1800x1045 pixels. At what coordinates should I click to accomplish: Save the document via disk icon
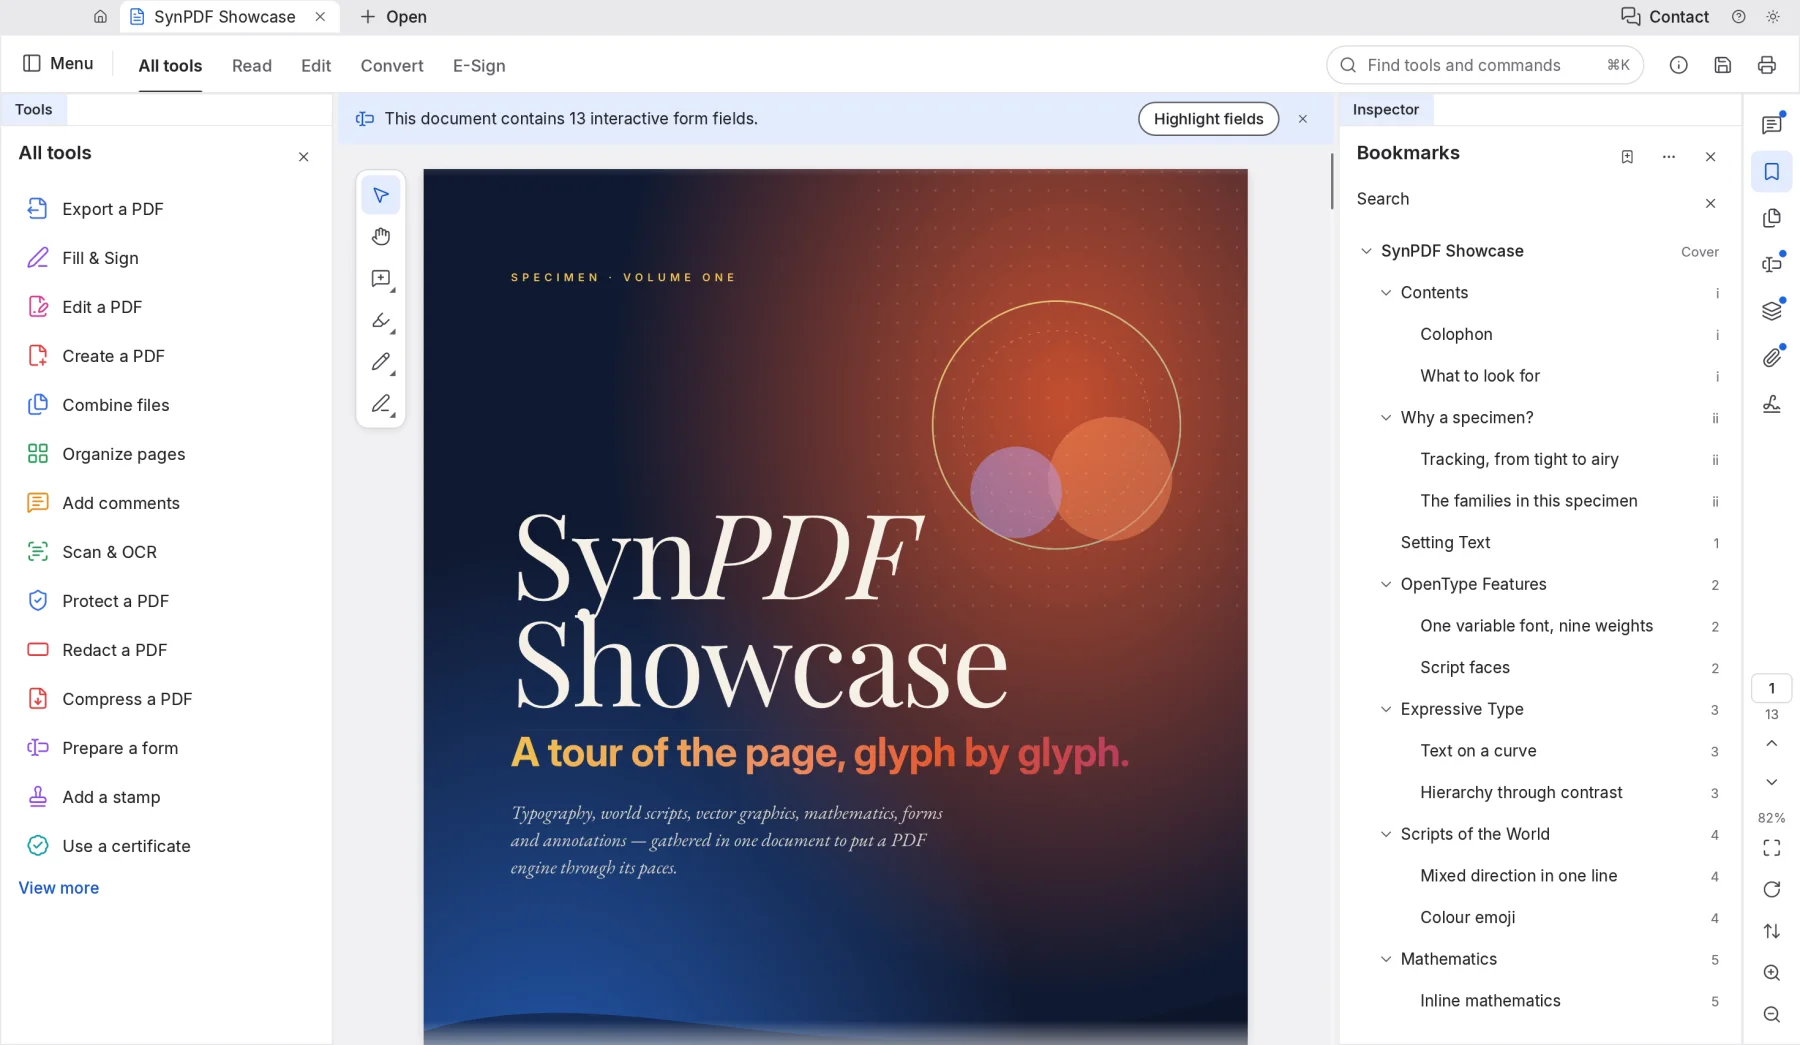(1722, 65)
